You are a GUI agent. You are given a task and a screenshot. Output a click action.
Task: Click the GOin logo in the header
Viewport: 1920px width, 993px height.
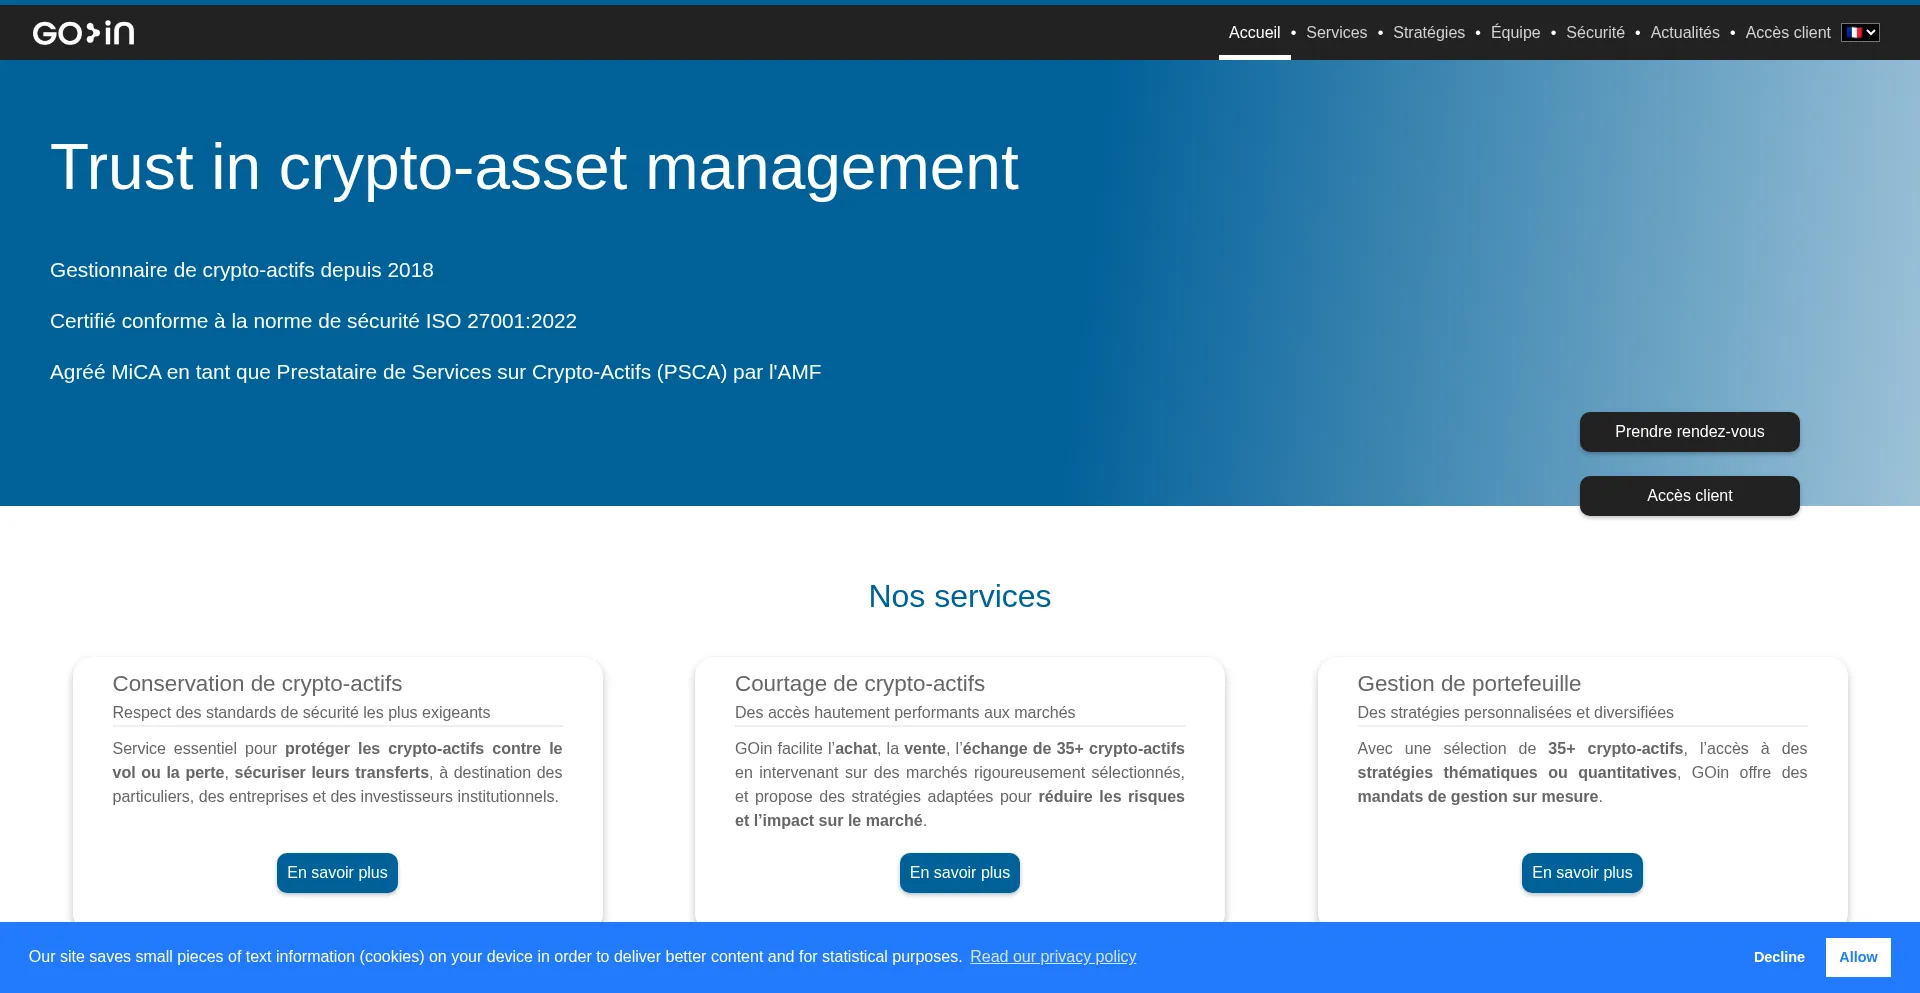[x=84, y=33]
